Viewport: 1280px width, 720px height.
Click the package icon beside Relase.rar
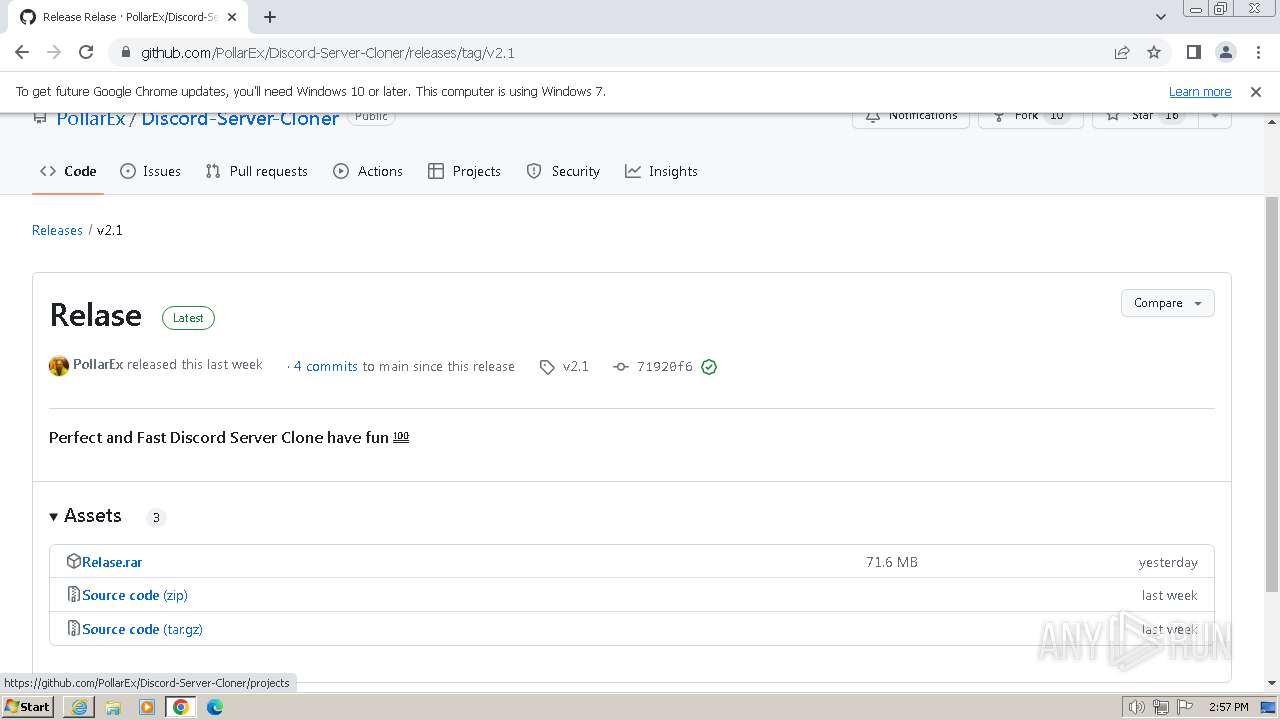coord(73,561)
